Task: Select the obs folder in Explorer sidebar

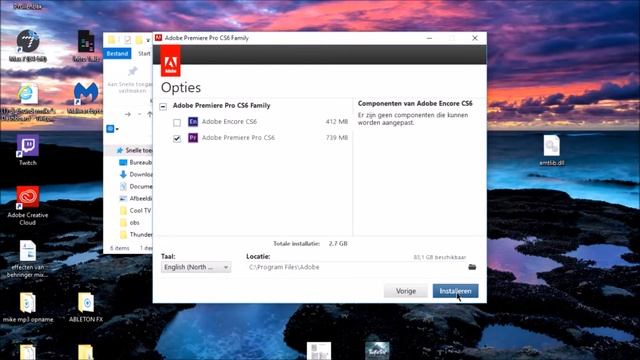Action: coord(130,222)
